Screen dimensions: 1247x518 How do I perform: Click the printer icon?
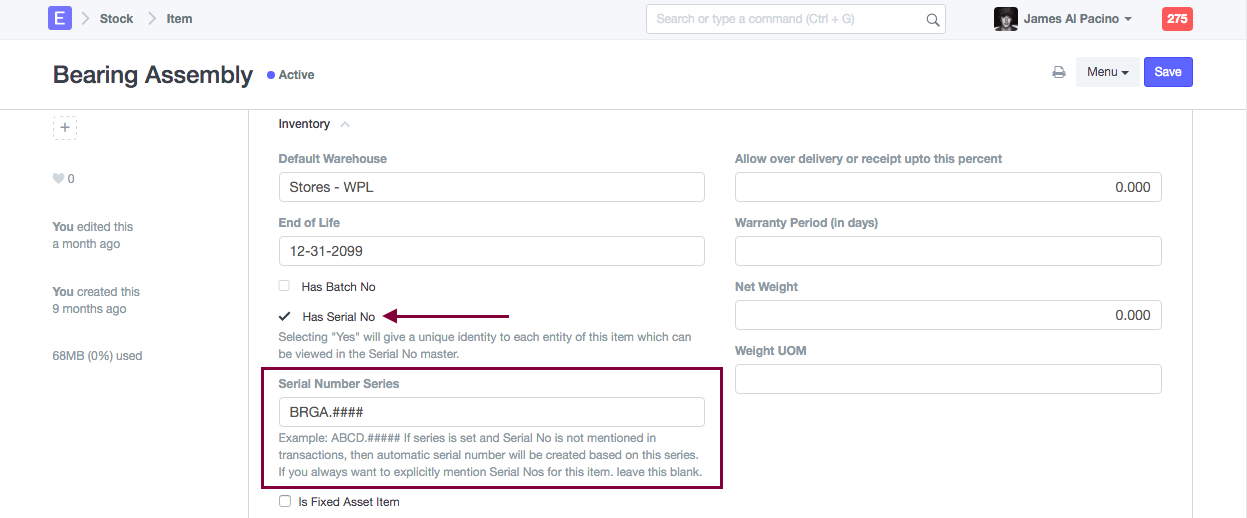1058,72
